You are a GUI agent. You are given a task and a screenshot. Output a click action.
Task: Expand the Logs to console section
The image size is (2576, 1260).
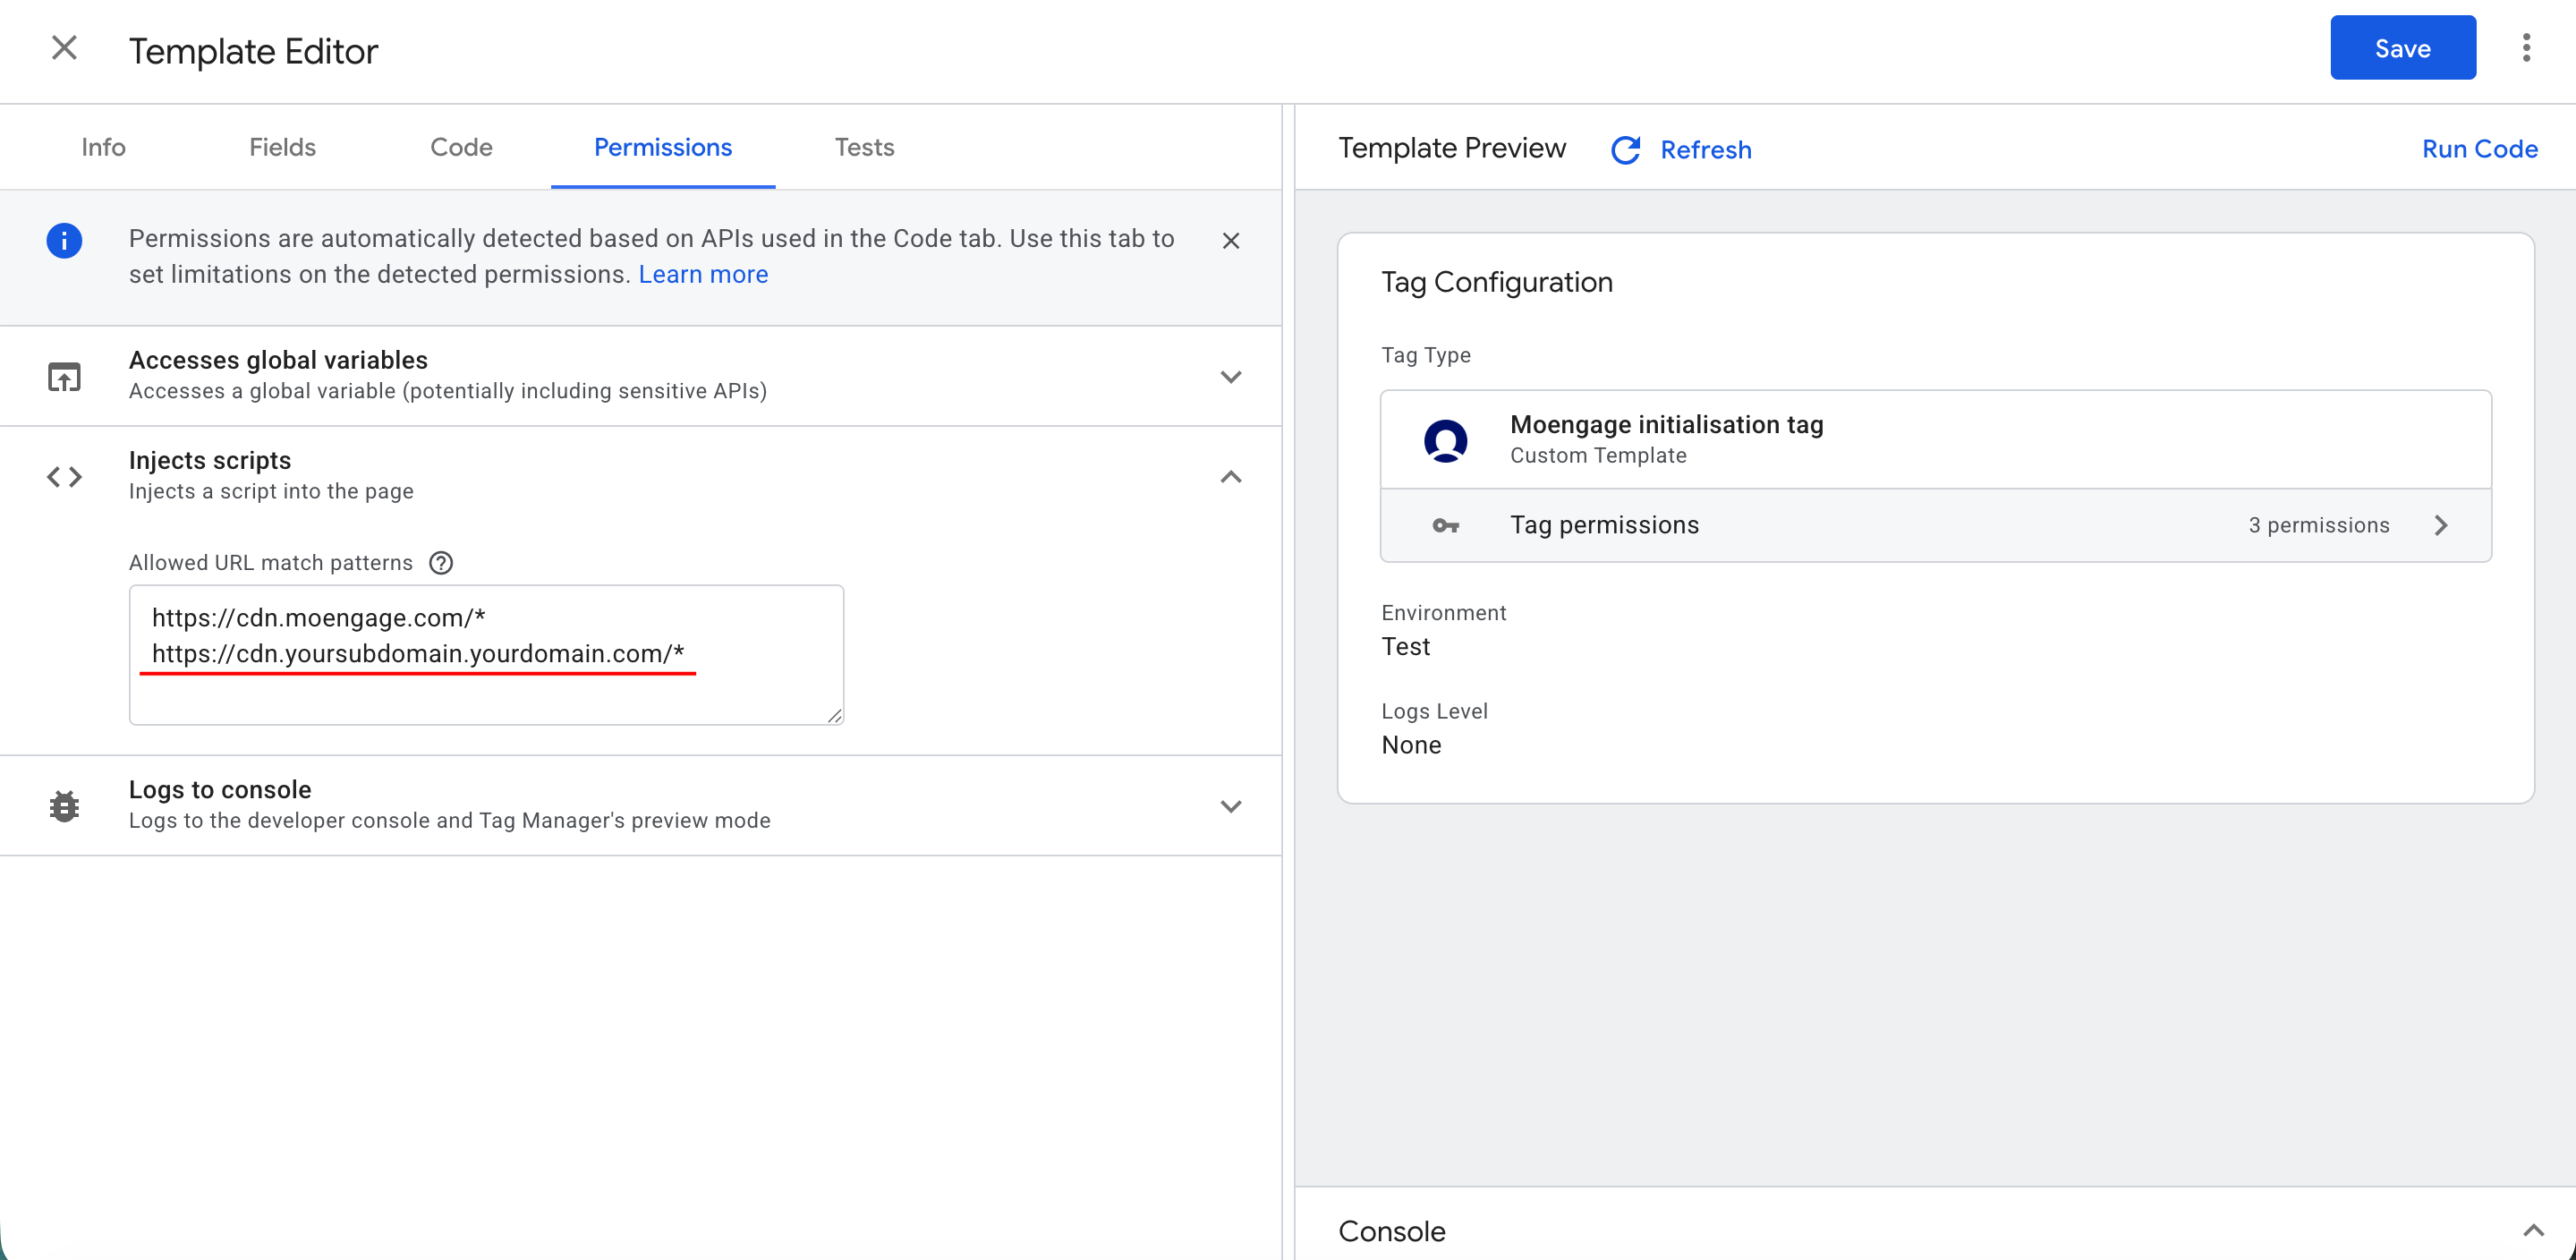click(1231, 806)
